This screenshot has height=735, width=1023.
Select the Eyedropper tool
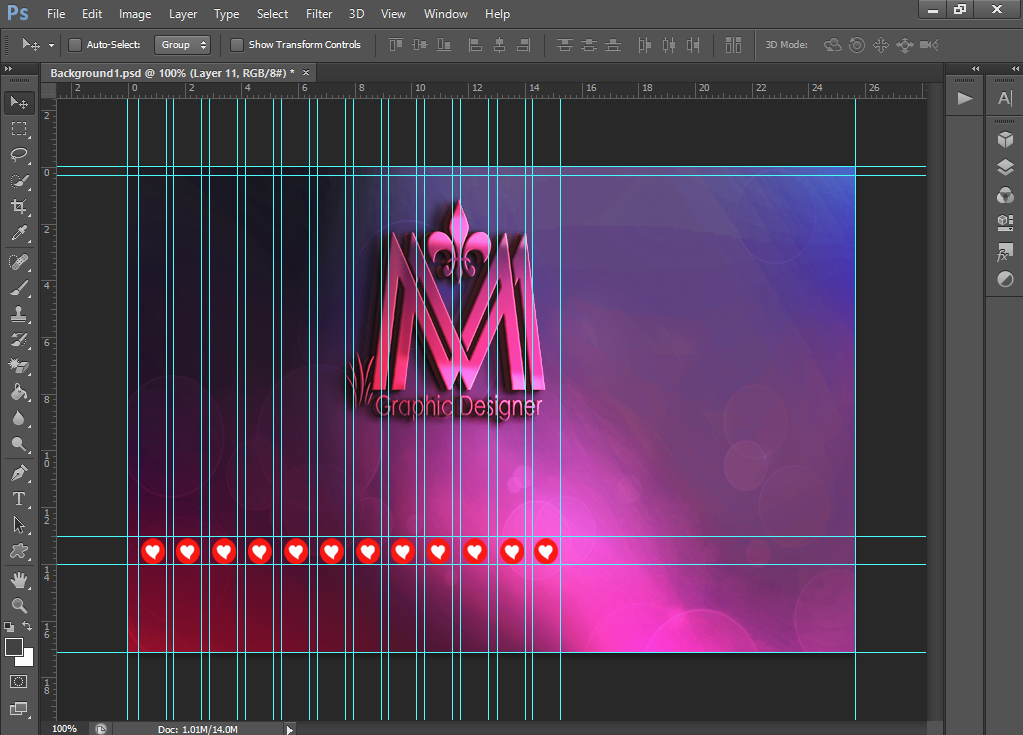point(19,233)
